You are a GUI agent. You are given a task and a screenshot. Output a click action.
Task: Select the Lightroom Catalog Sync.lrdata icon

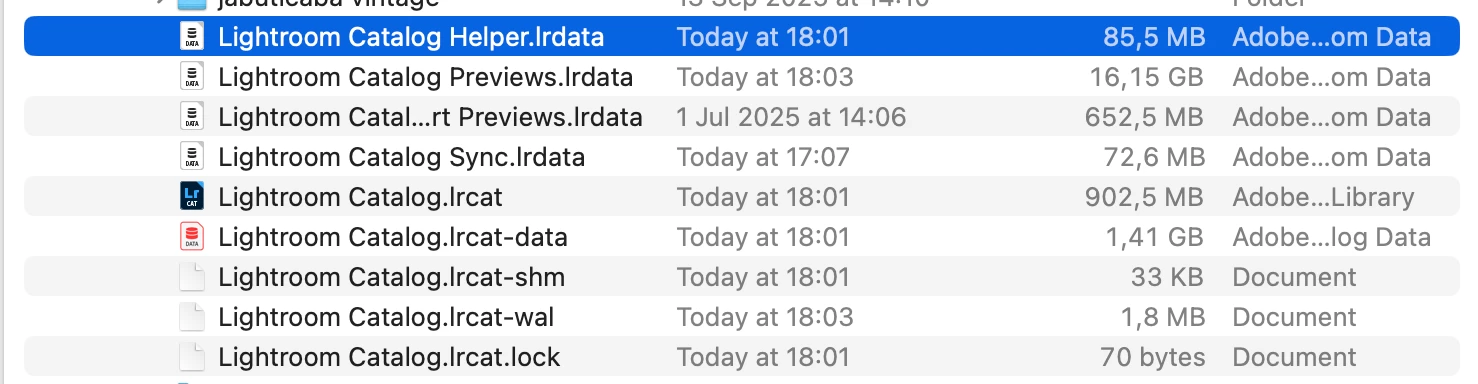tap(192, 157)
